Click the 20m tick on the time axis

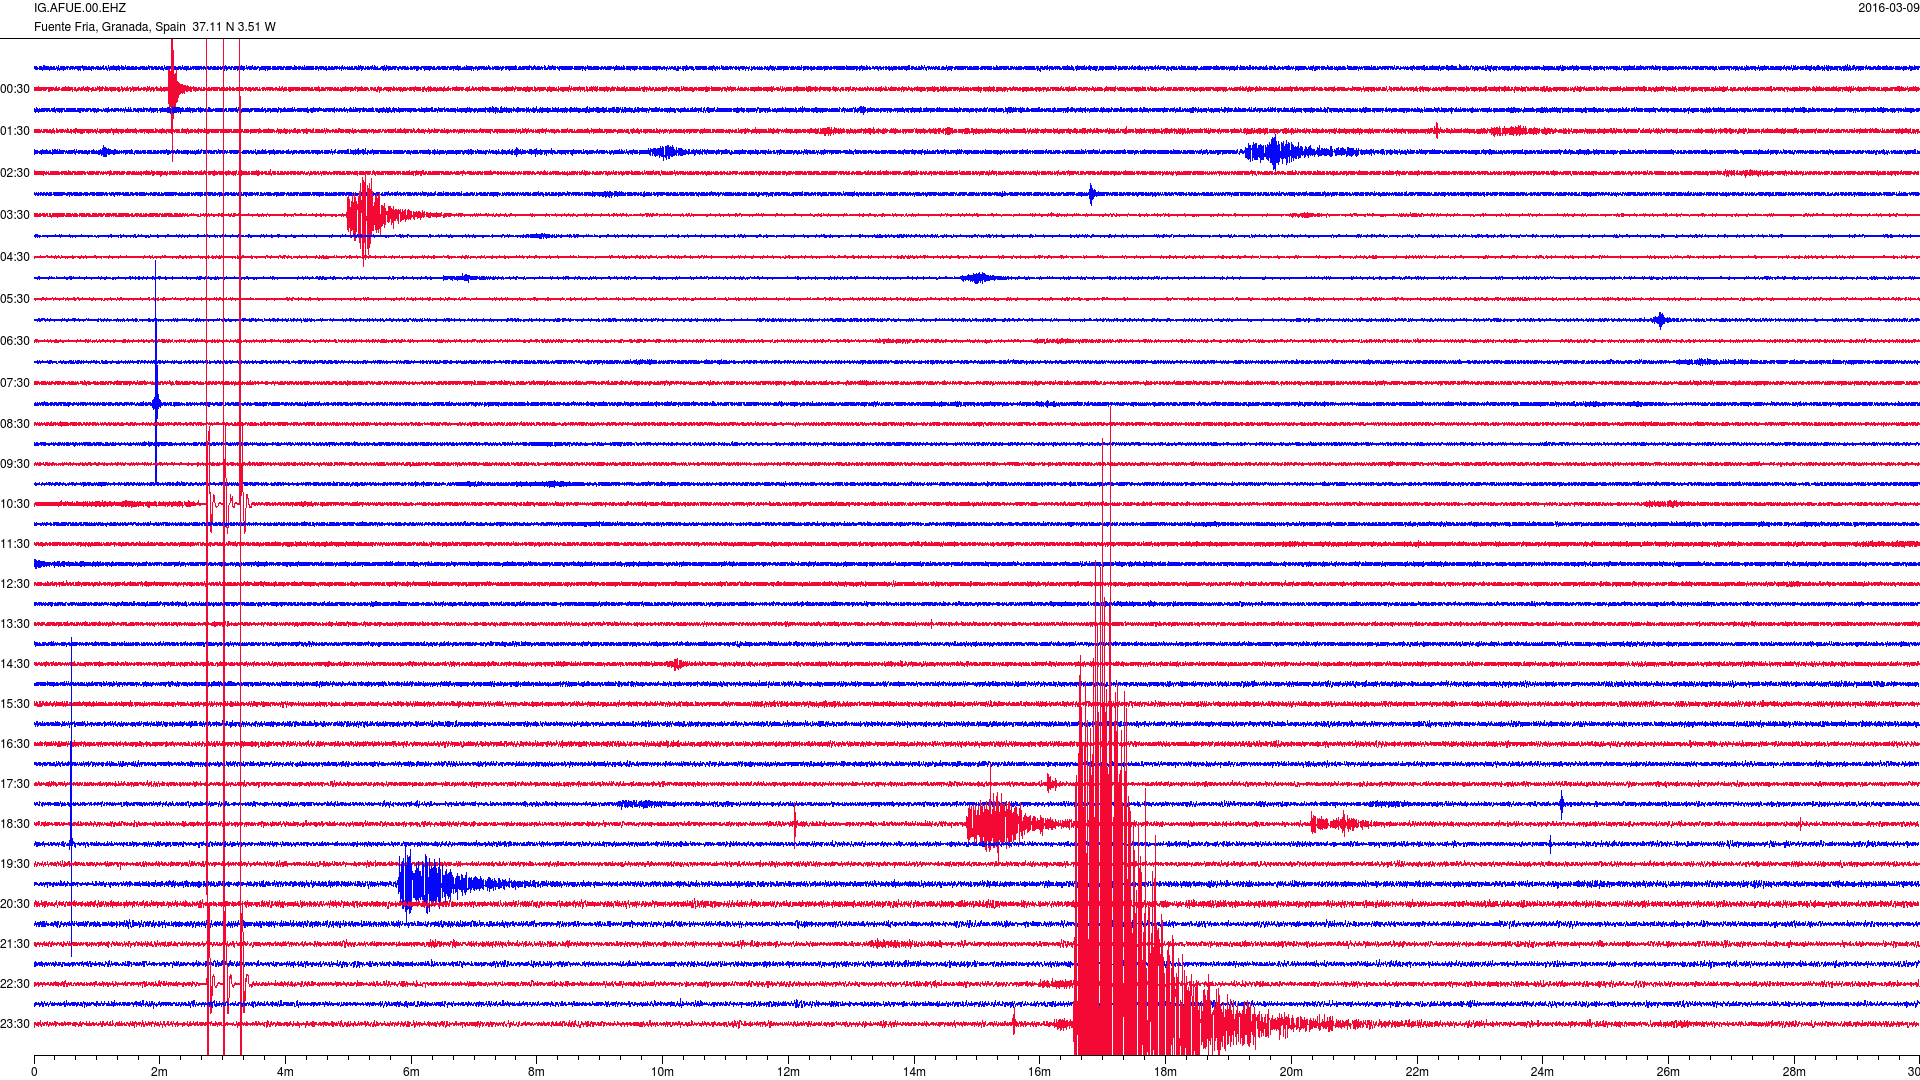coord(1291,1072)
